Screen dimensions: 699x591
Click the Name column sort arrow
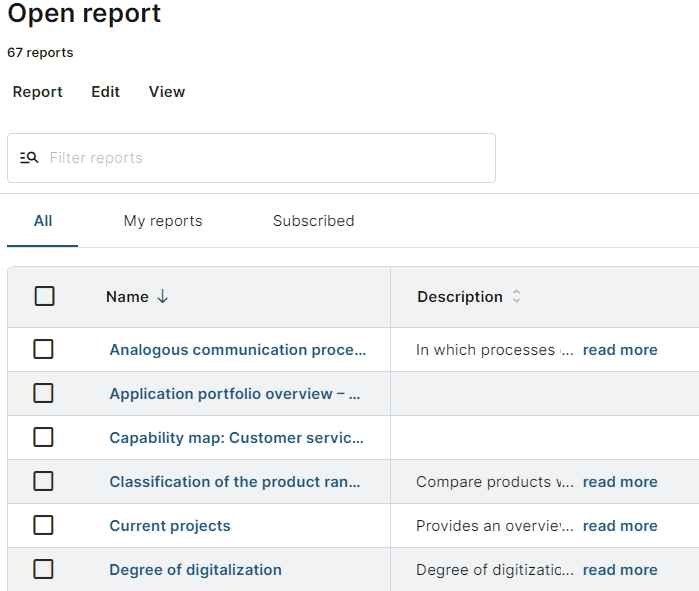click(163, 297)
